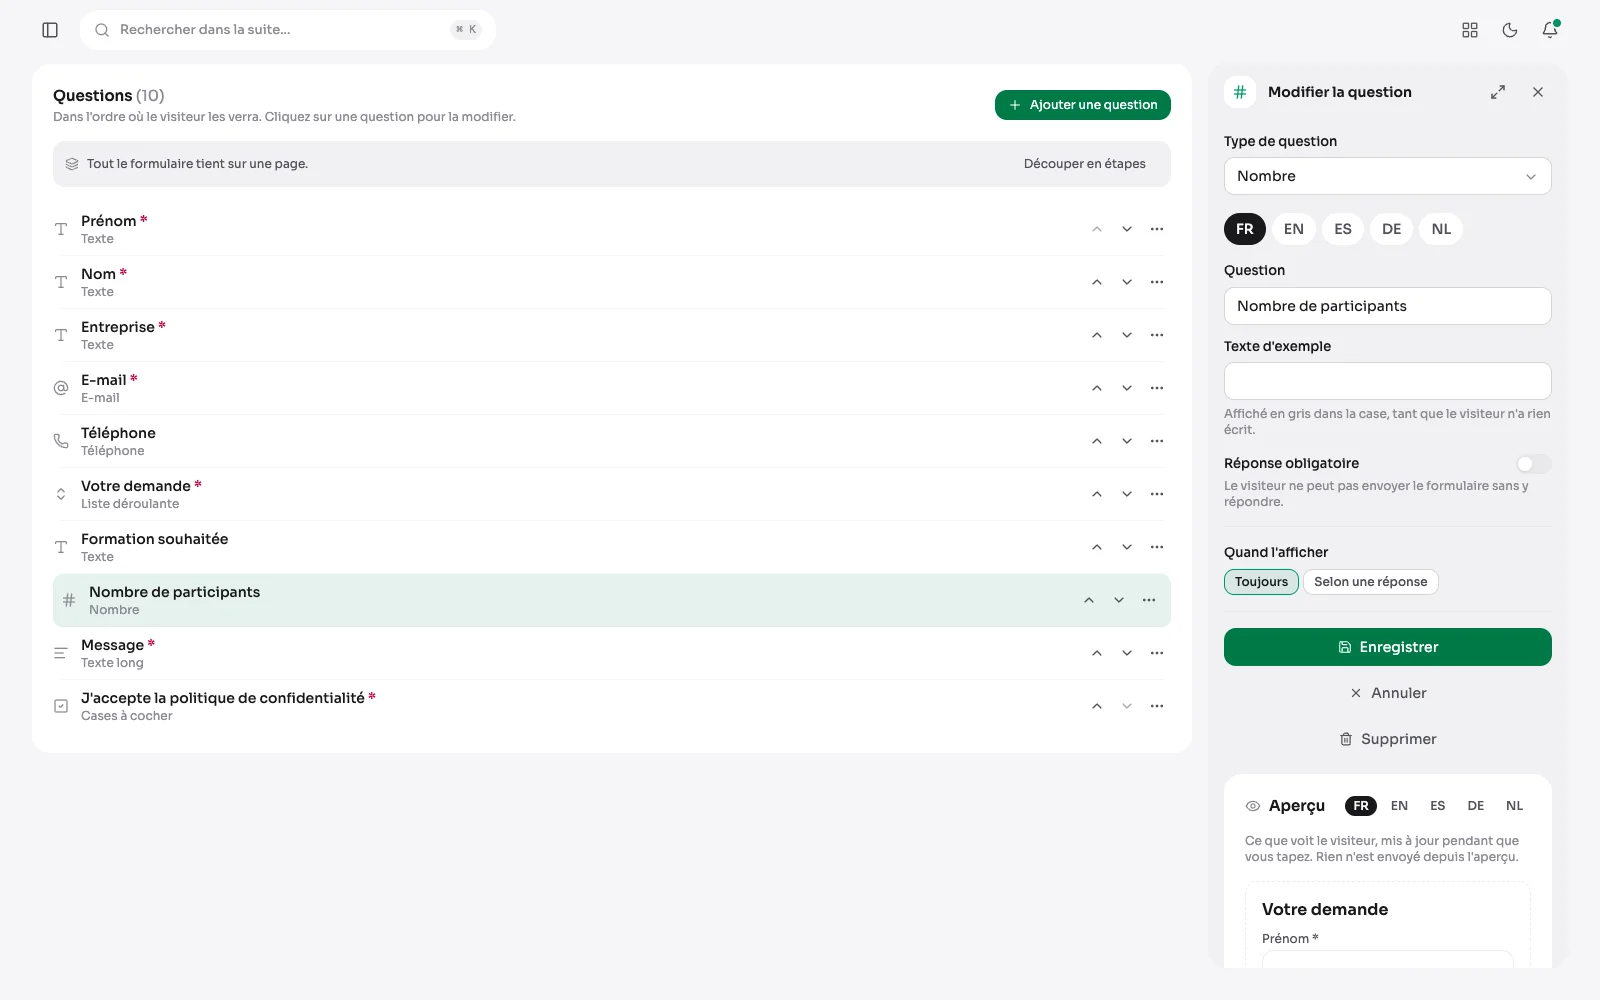1600x1000 pixels.
Task: Switch Aperçu preview to EN
Action: (1399, 806)
